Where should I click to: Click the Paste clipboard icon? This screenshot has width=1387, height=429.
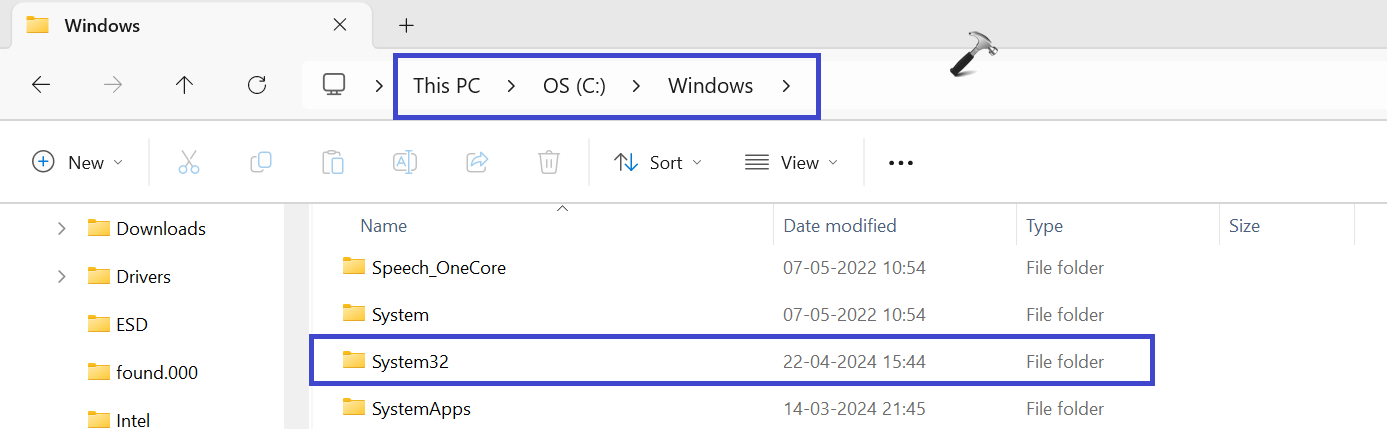[333, 162]
